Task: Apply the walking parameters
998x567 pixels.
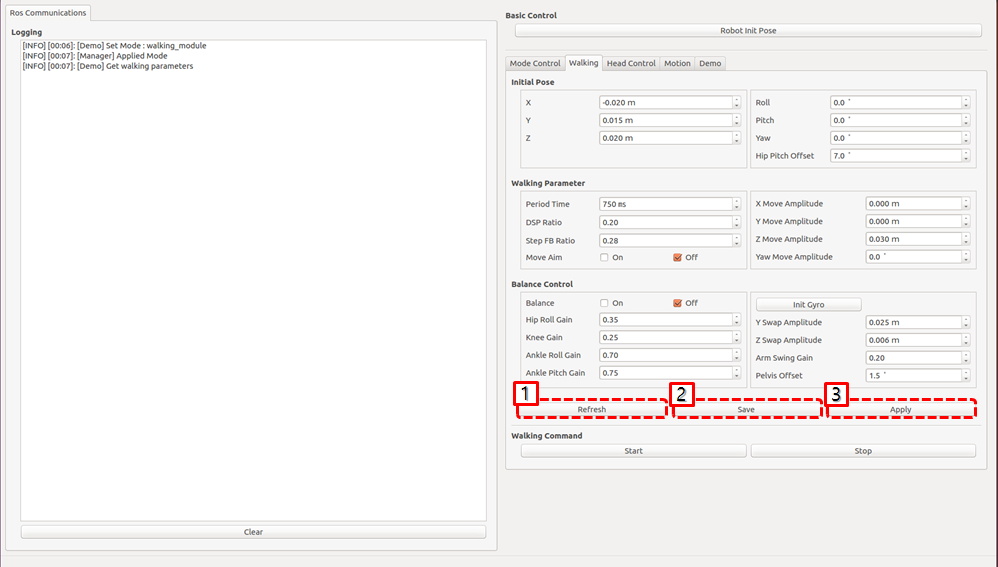Action: coord(901,409)
